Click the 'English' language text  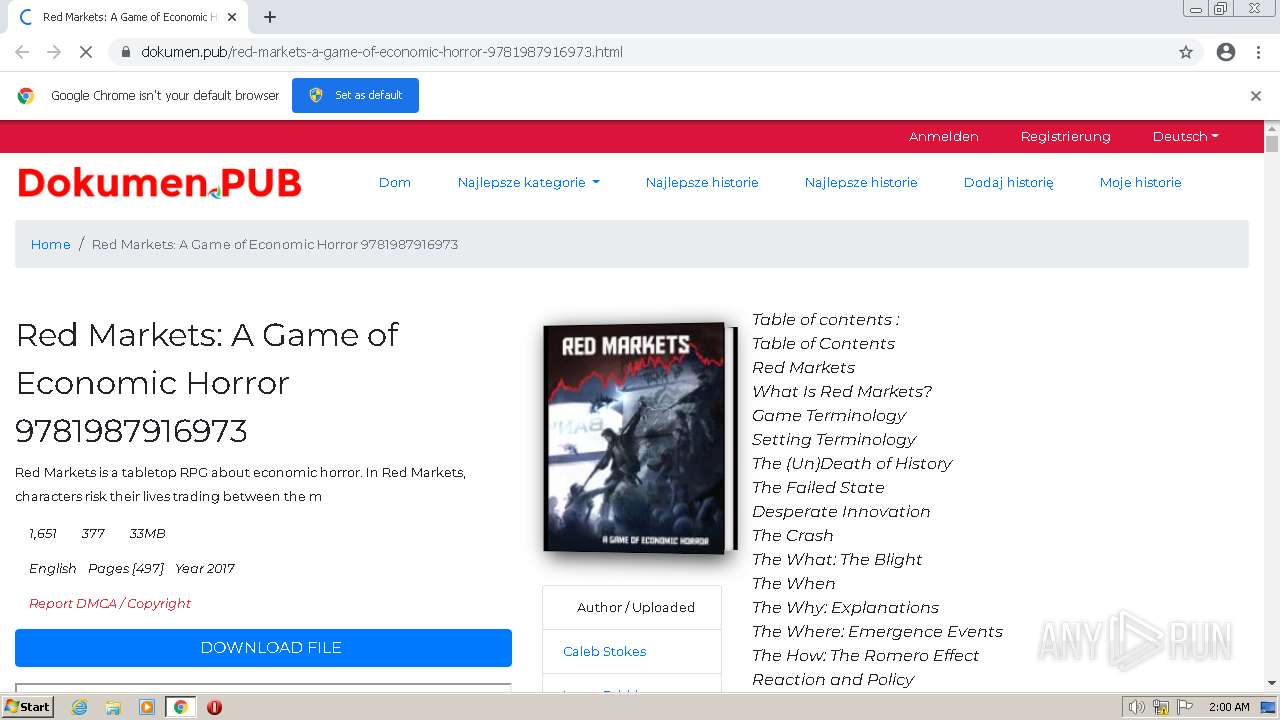(53, 568)
